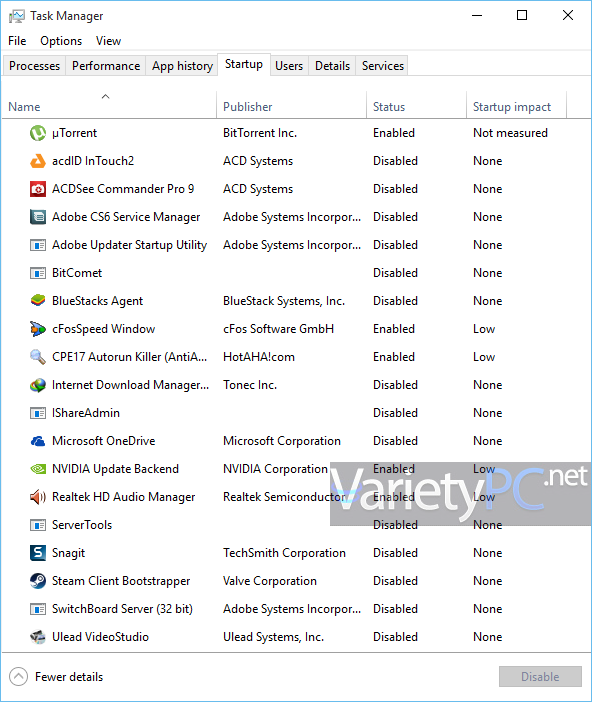Open the Options menu
The width and height of the screenshot is (592, 702).
[61, 41]
